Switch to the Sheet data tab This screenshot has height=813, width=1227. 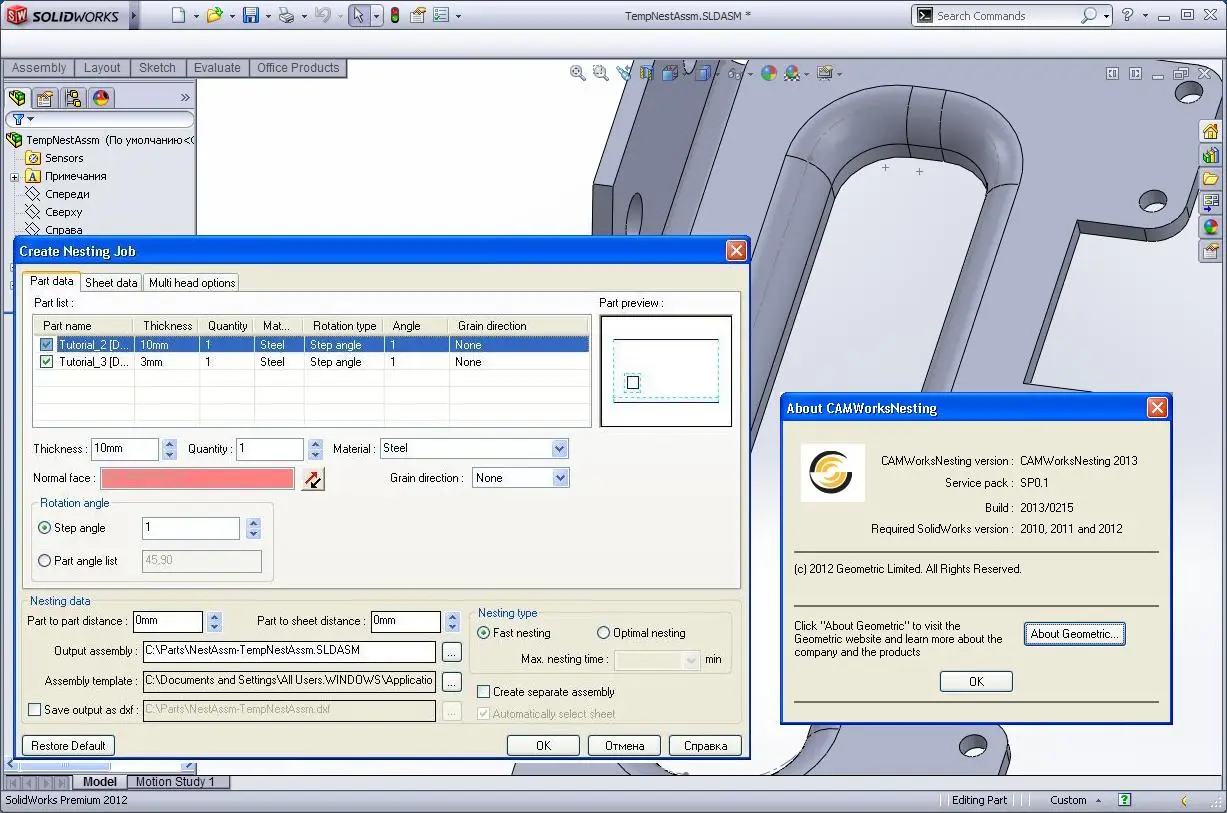pos(111,283)
